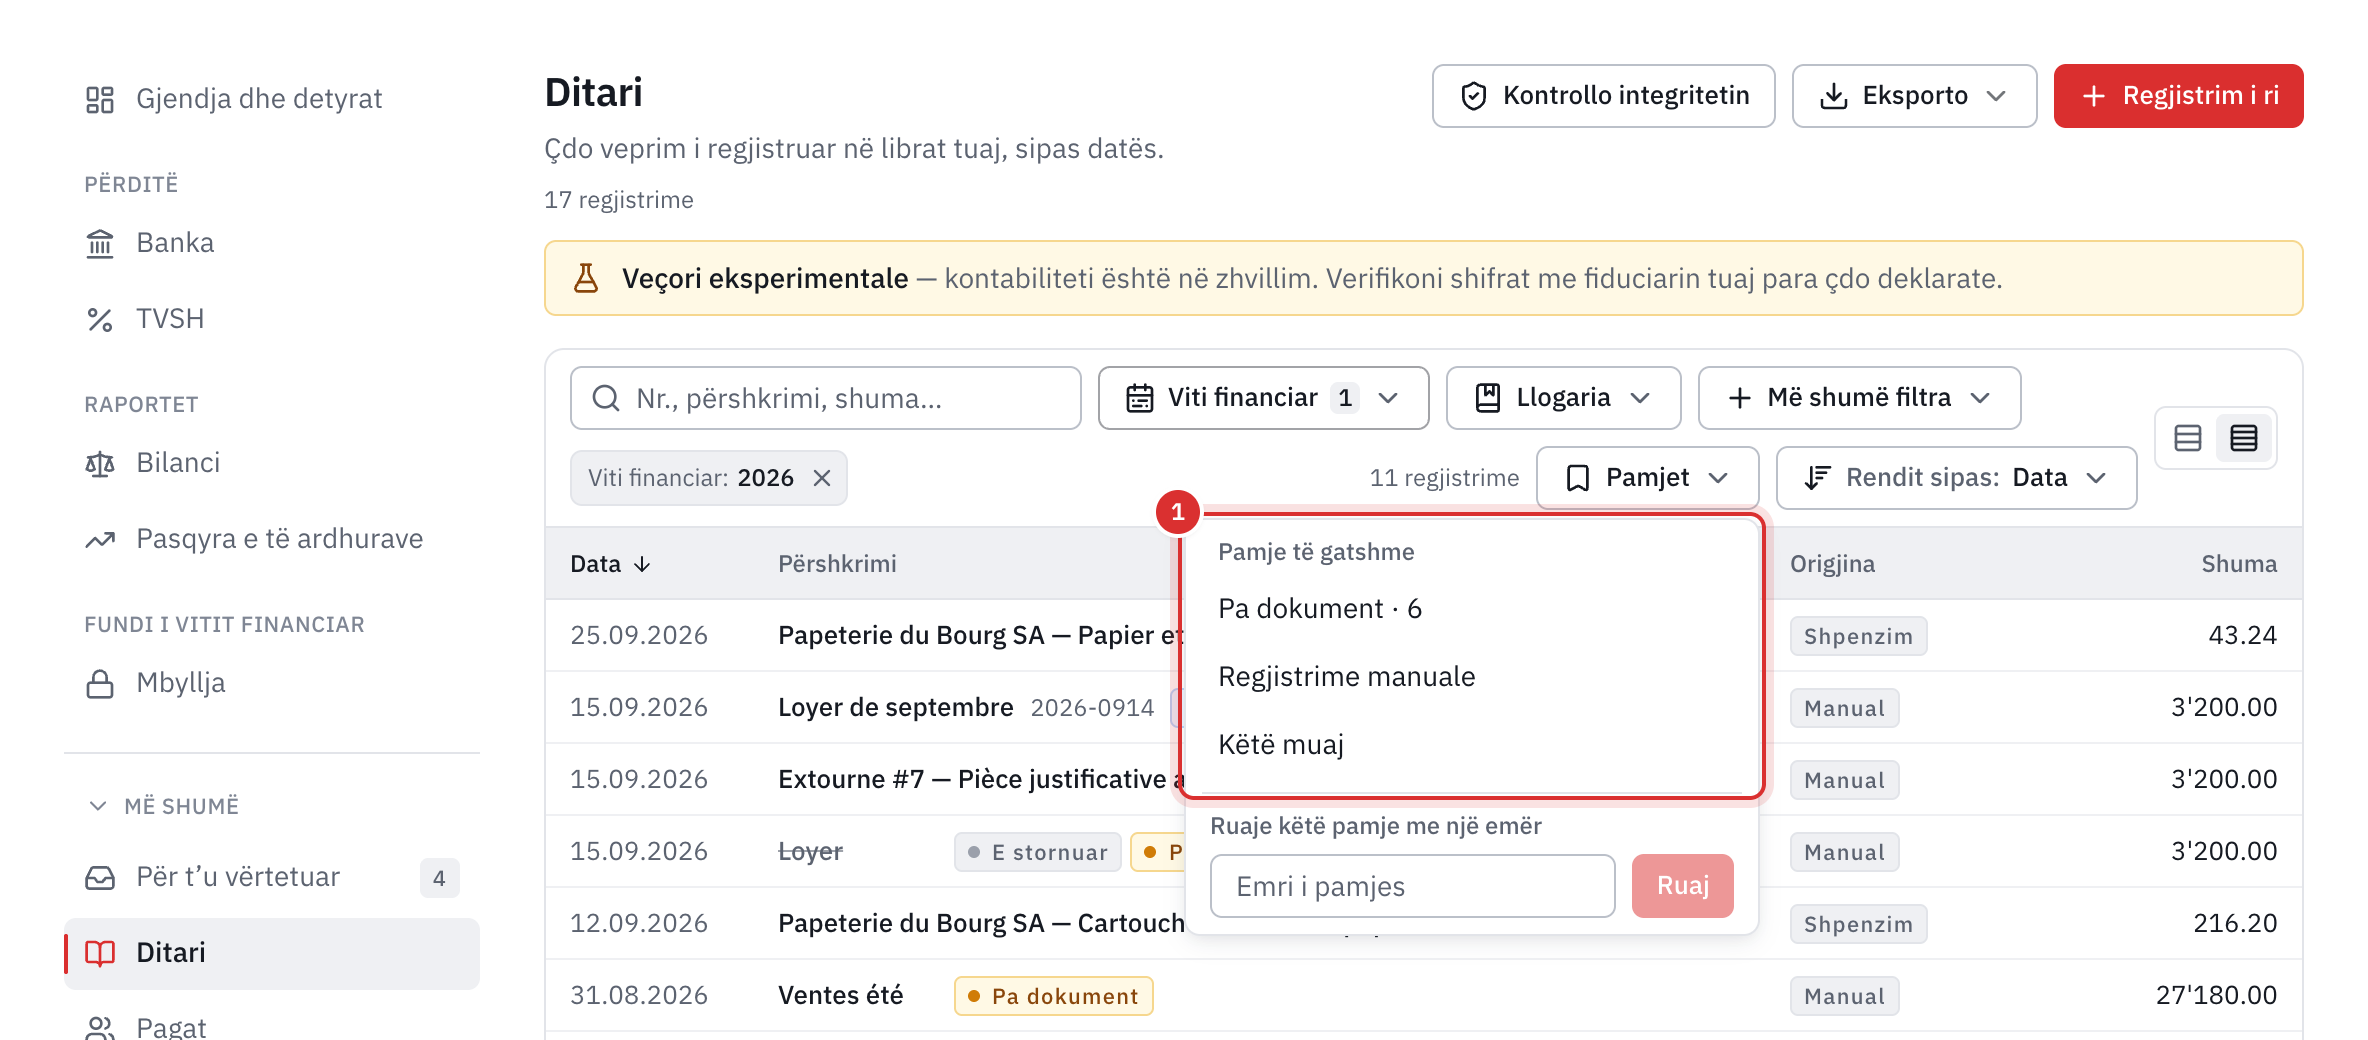
Task: Open Më shumë filtra menu
Action: [1859, 398]
